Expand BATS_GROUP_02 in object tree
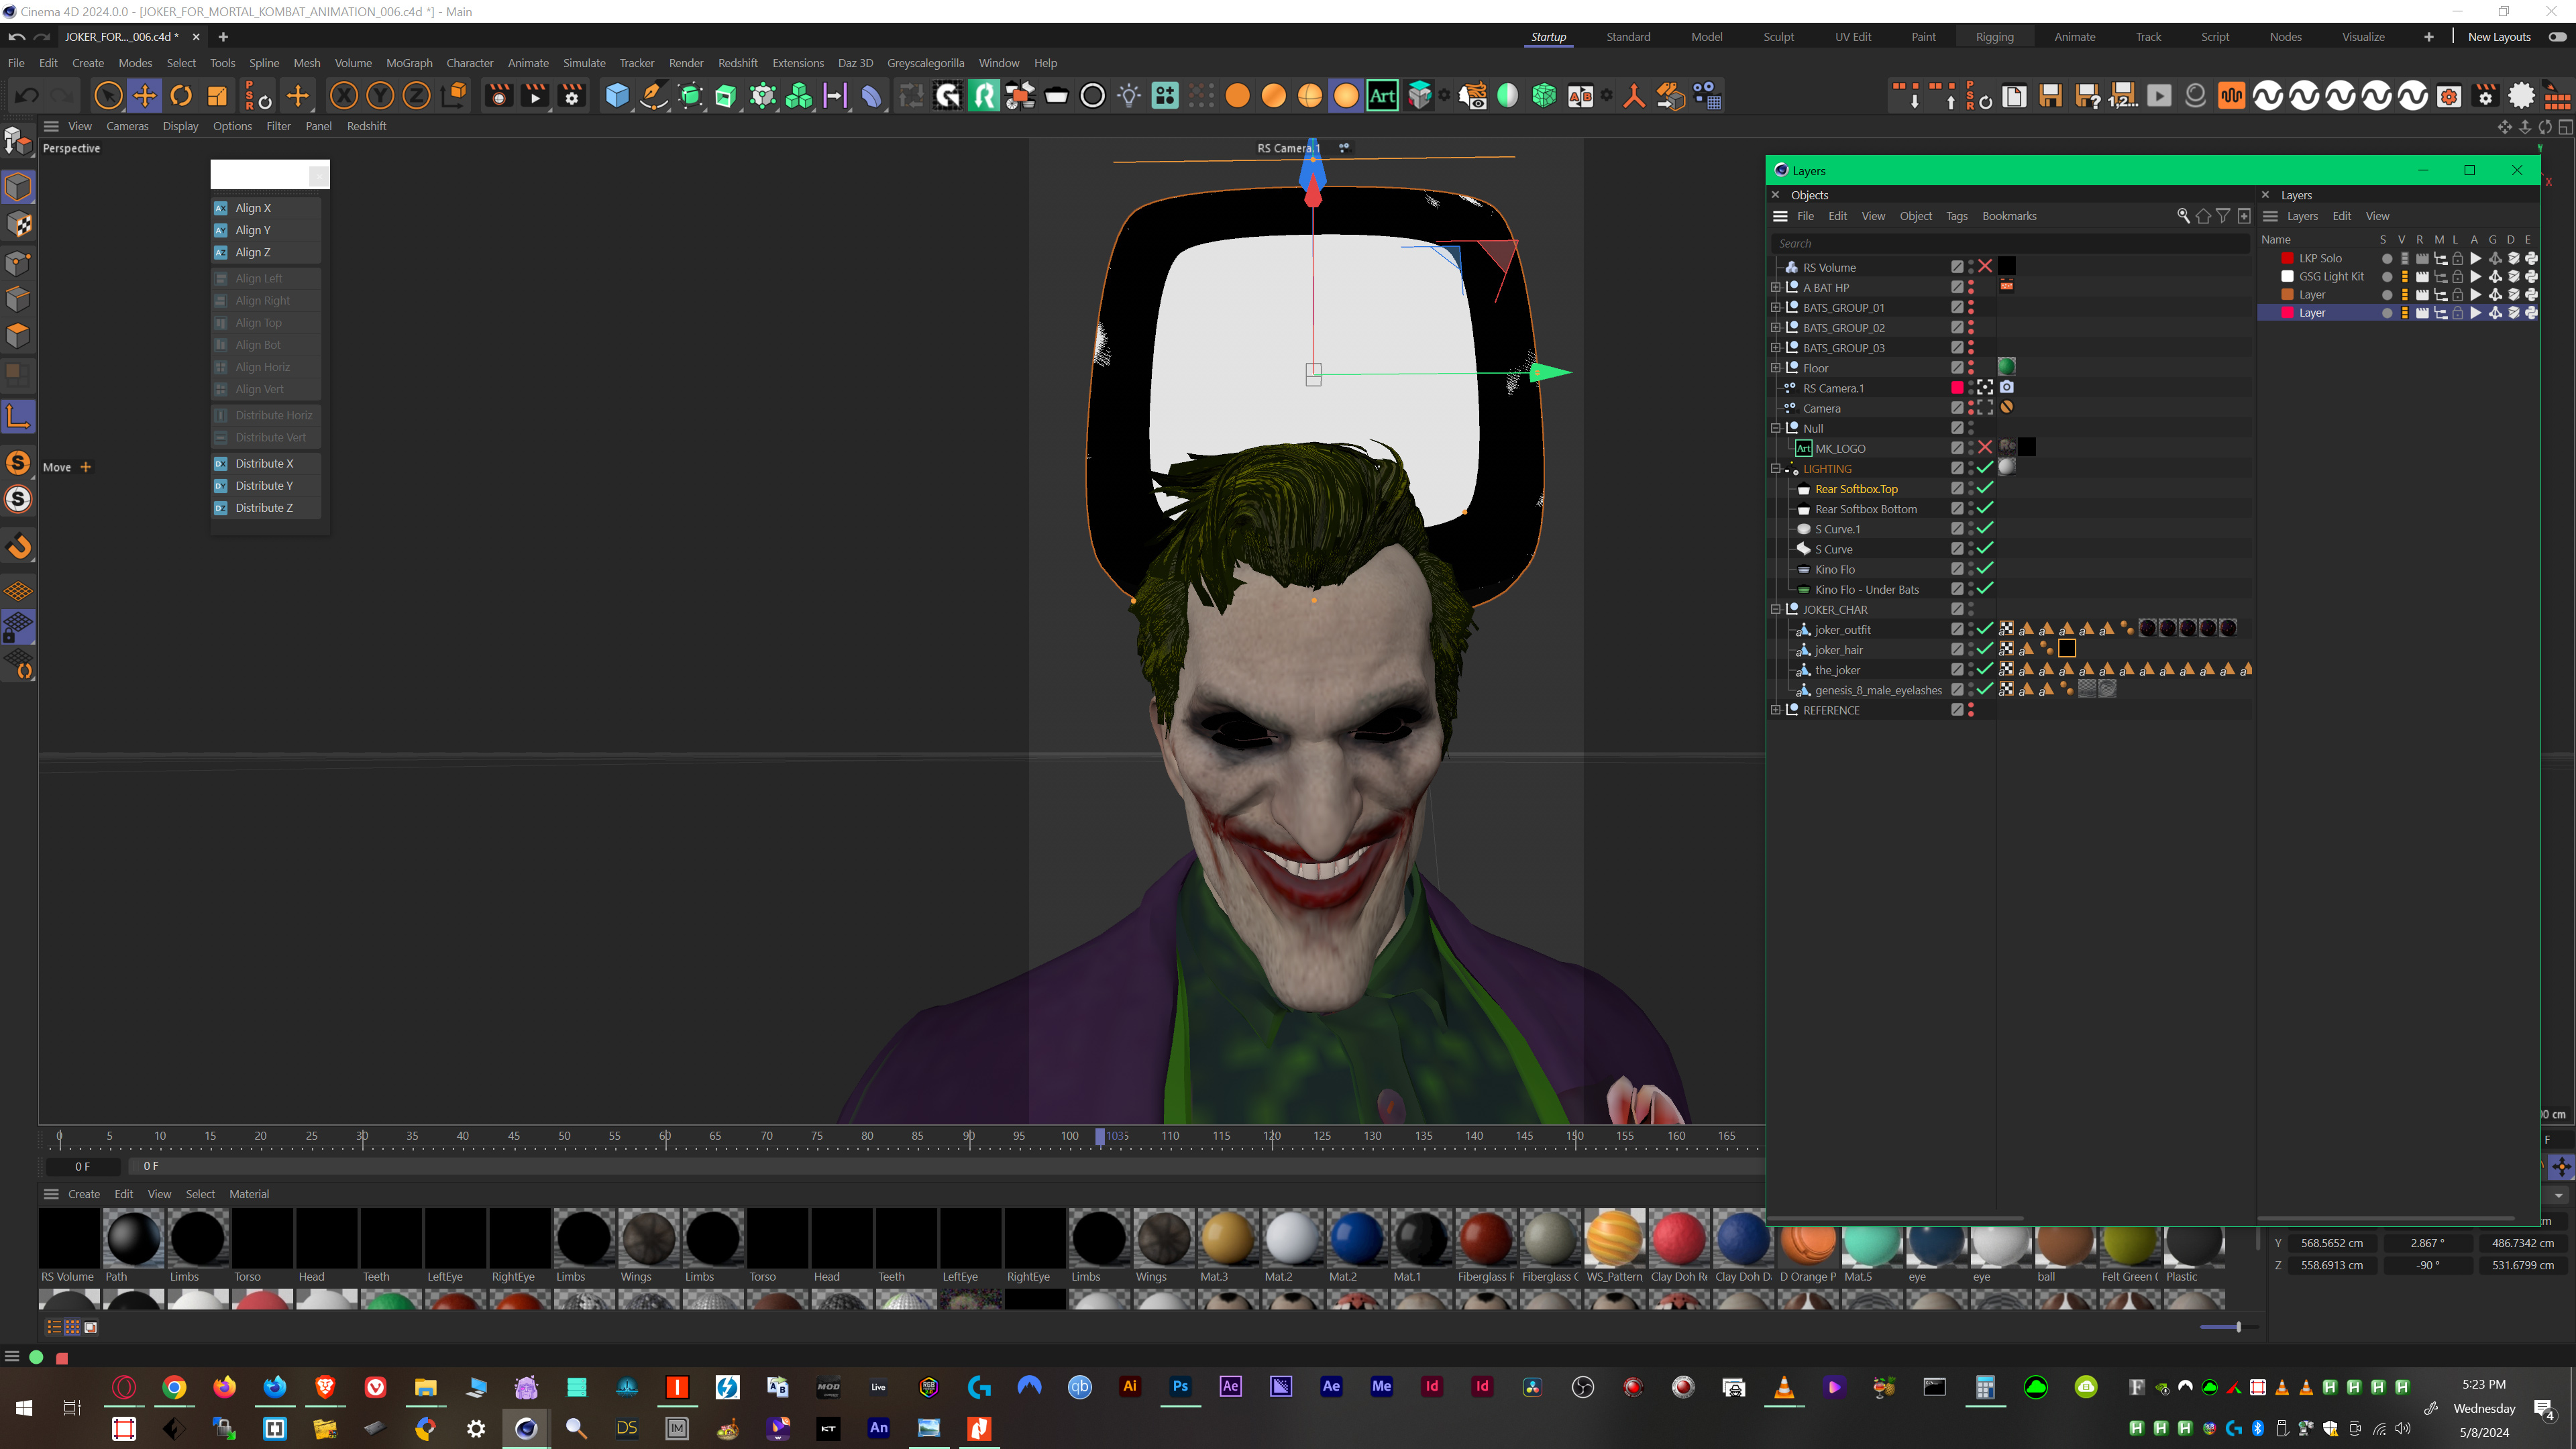 tap(1776, 328)
